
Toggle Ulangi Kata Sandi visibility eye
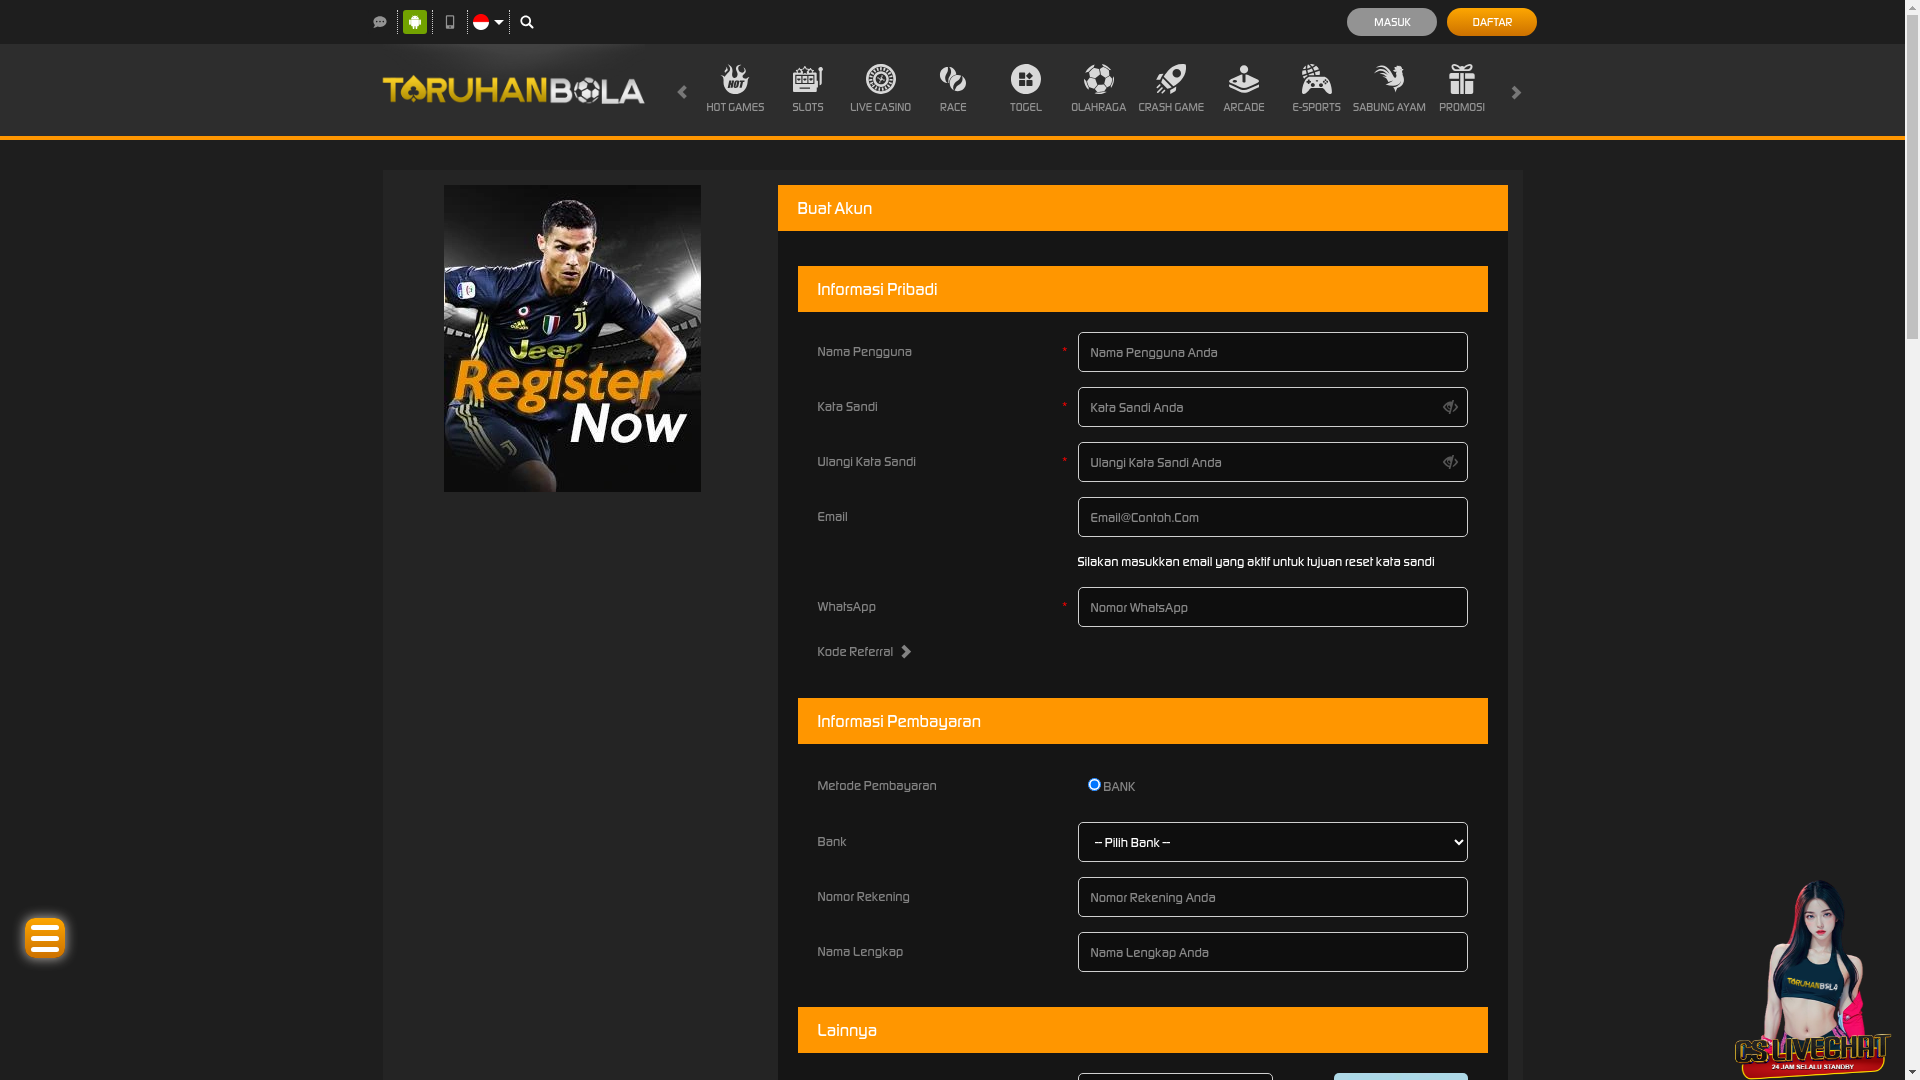[x=1450, y=462]
